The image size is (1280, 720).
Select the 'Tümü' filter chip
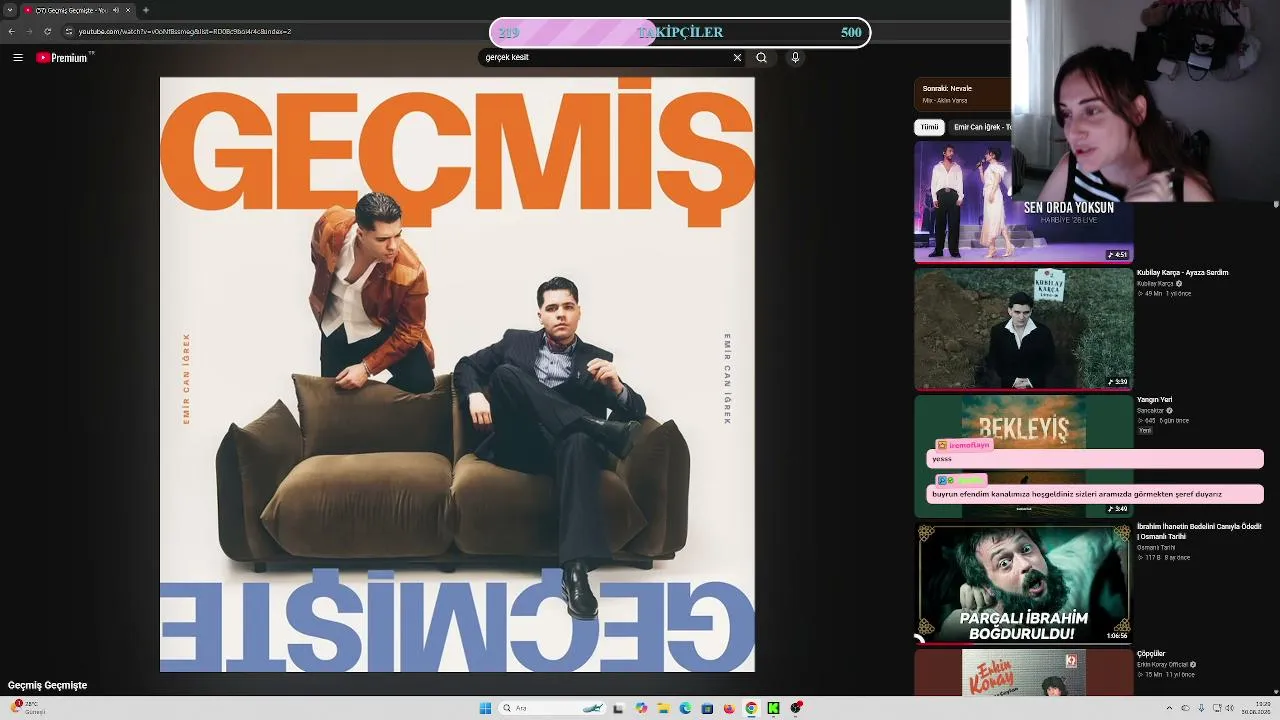(x=929, y=127)
